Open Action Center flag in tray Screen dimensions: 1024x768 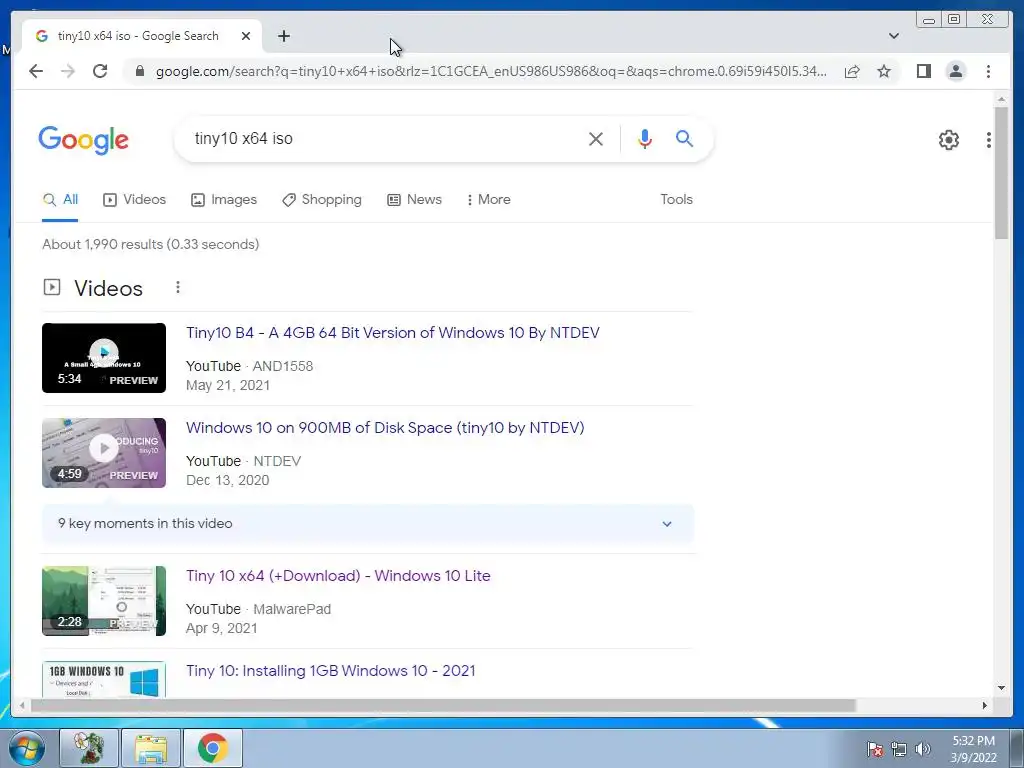(x=874, y=749)
